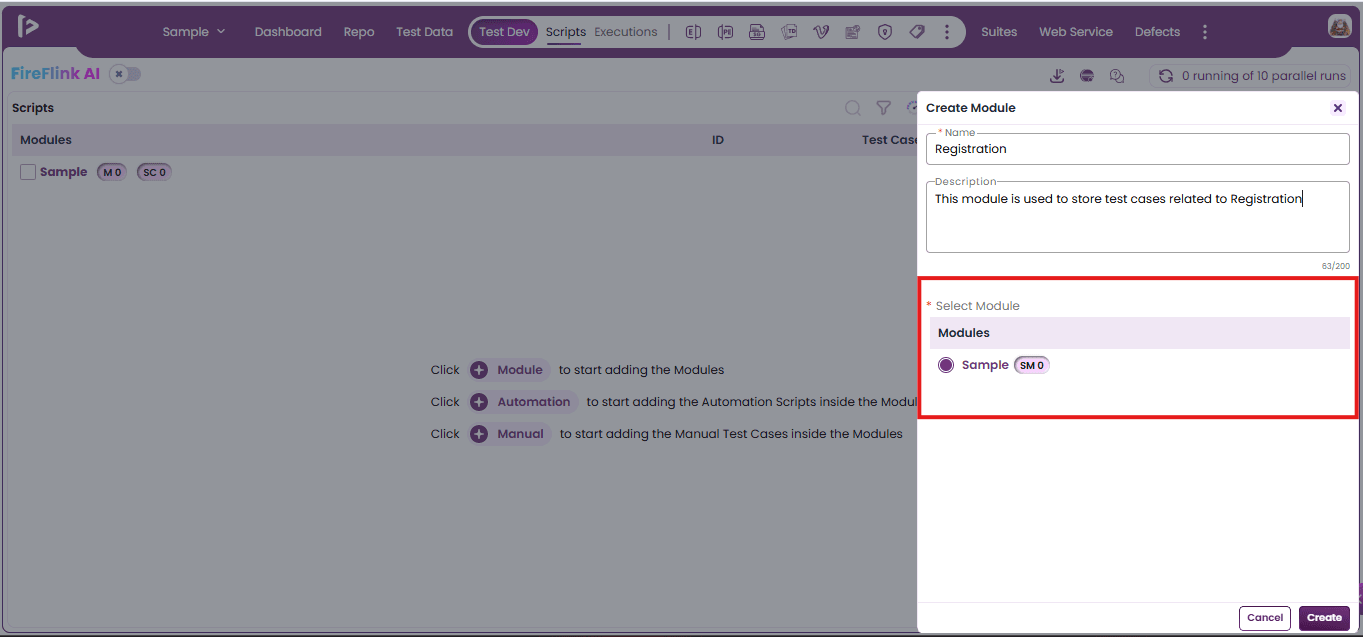This screenshot has height=637, width=1363.
Task: Open the tag labels icon
Action: coord(917,32)
